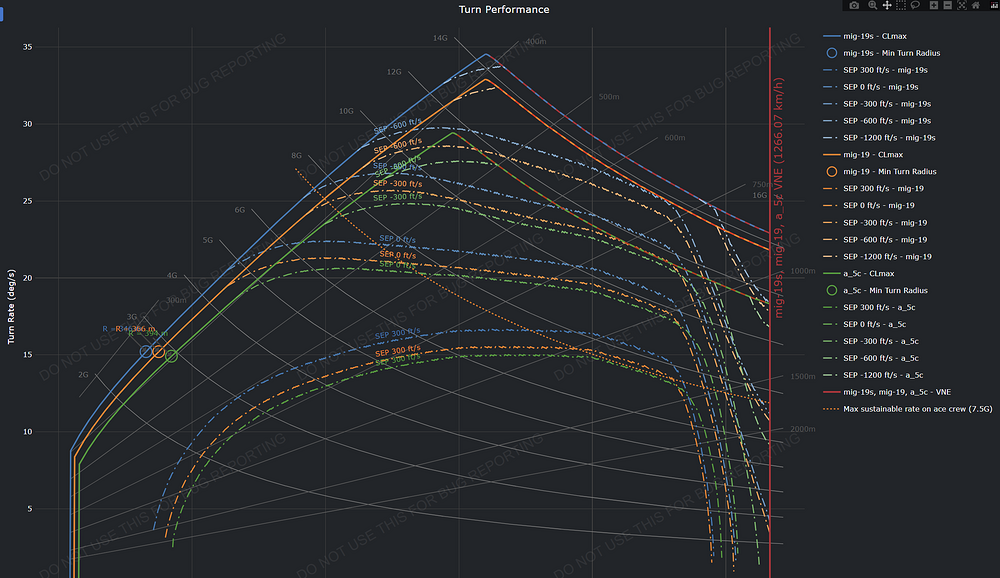Click the Zoom Out minus icon
Viewport: 1000px width, 578px height.
tap(947, 6)
